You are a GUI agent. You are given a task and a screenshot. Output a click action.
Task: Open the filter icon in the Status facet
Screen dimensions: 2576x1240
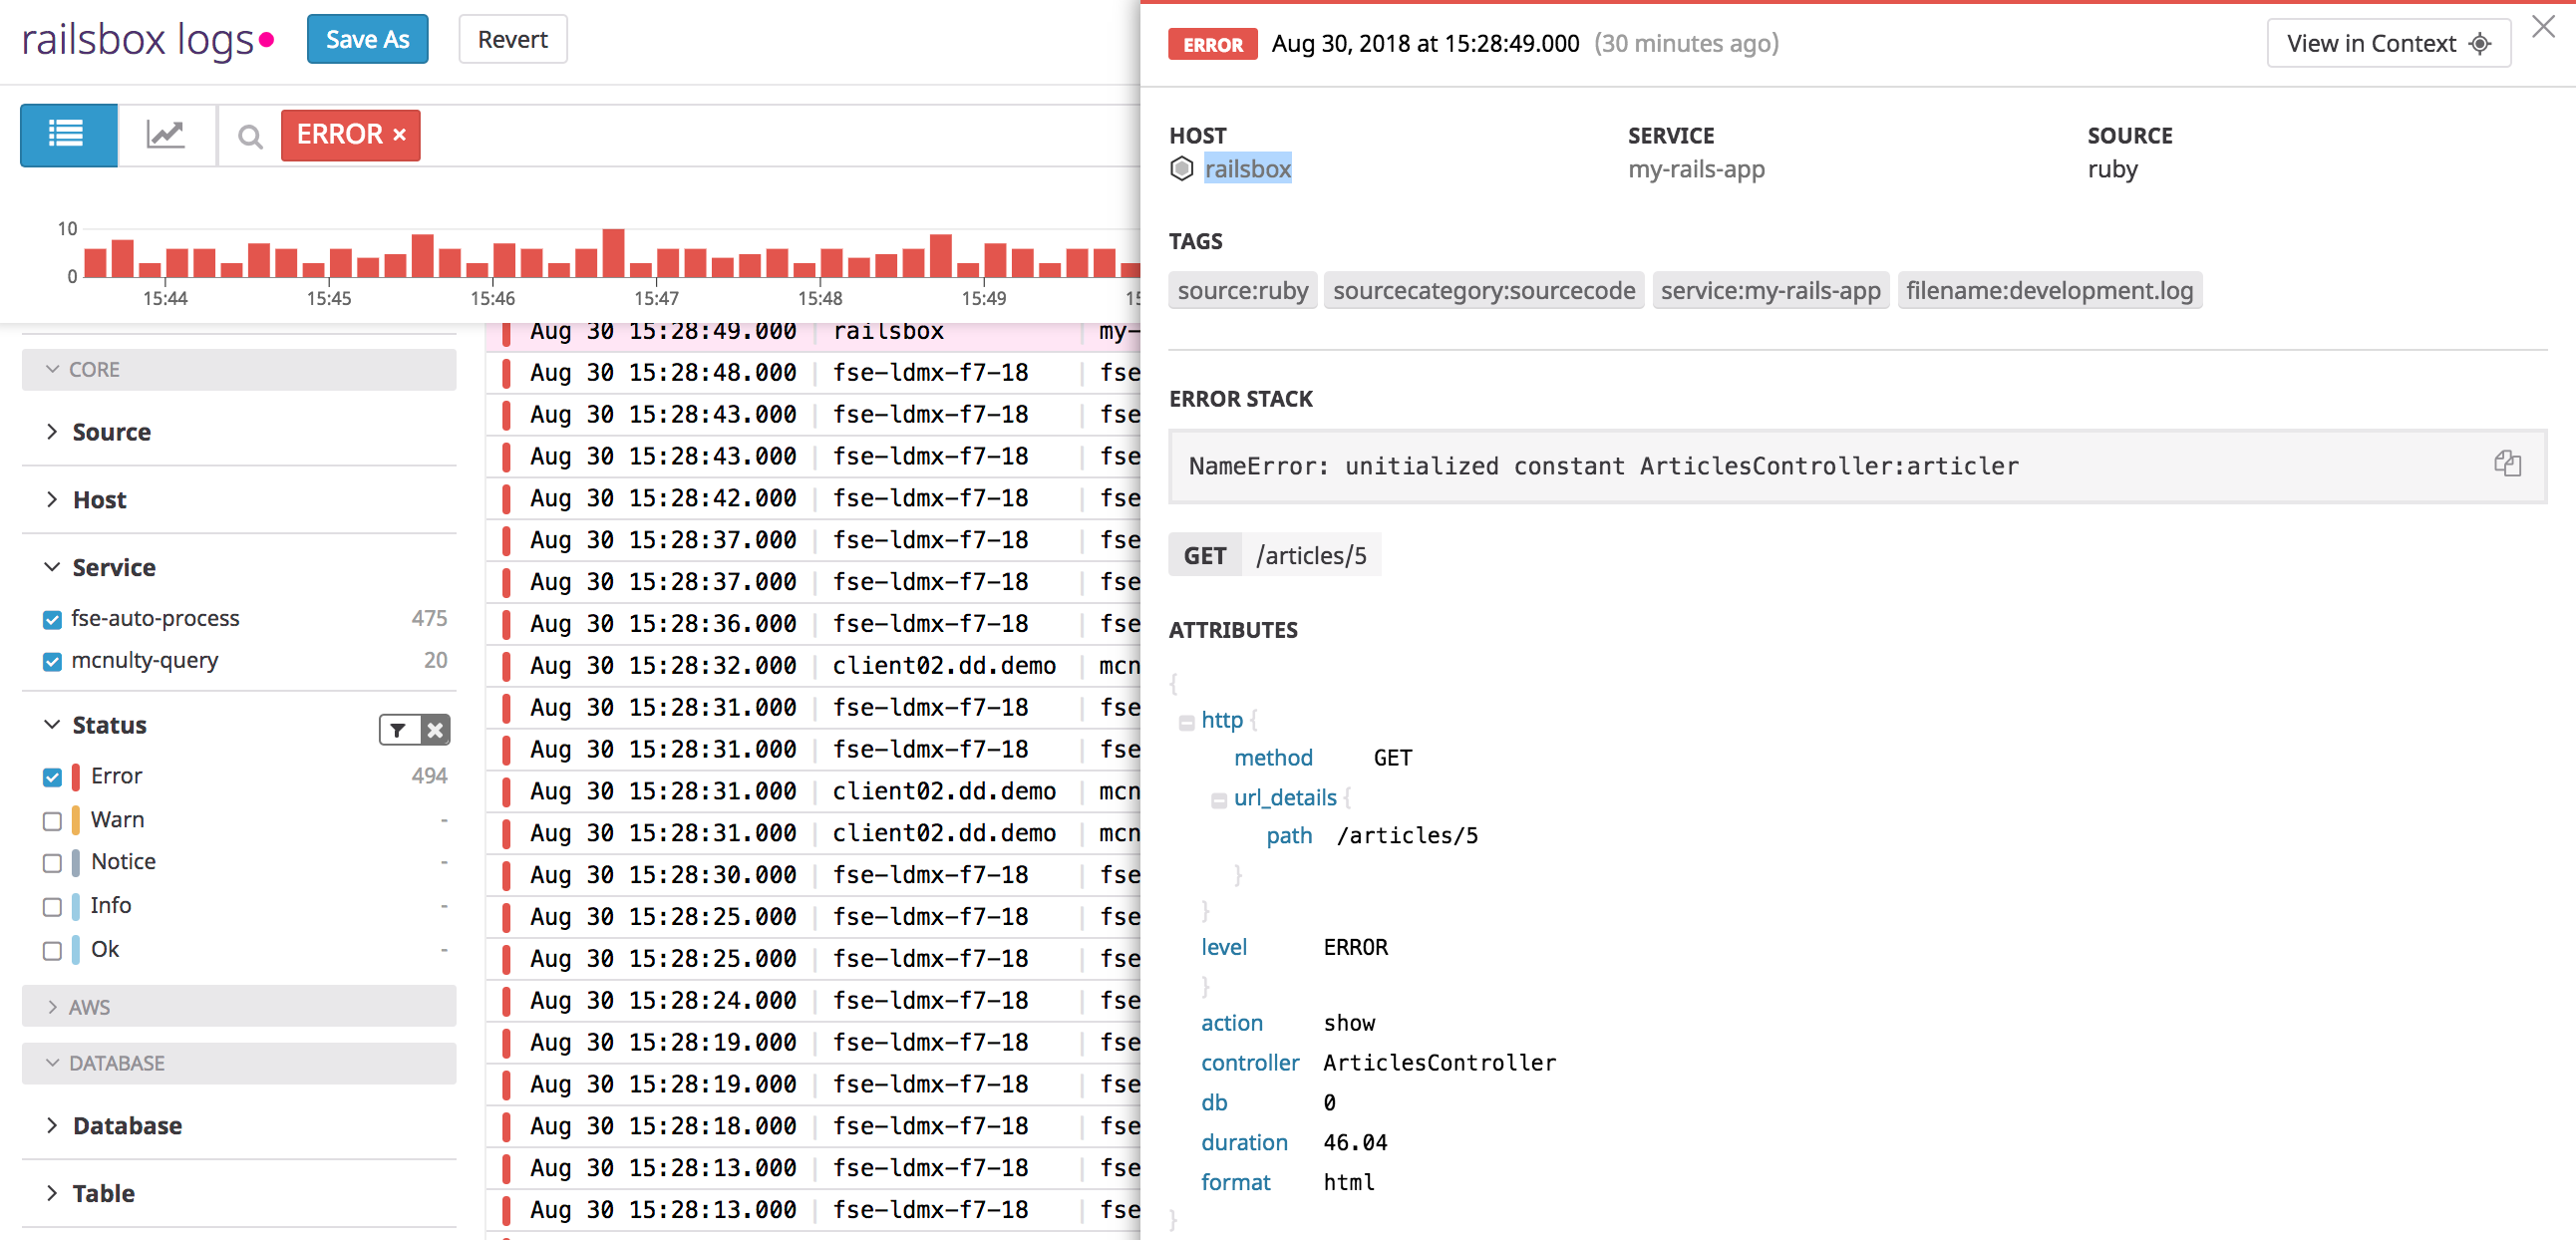[x=396, y=729]
